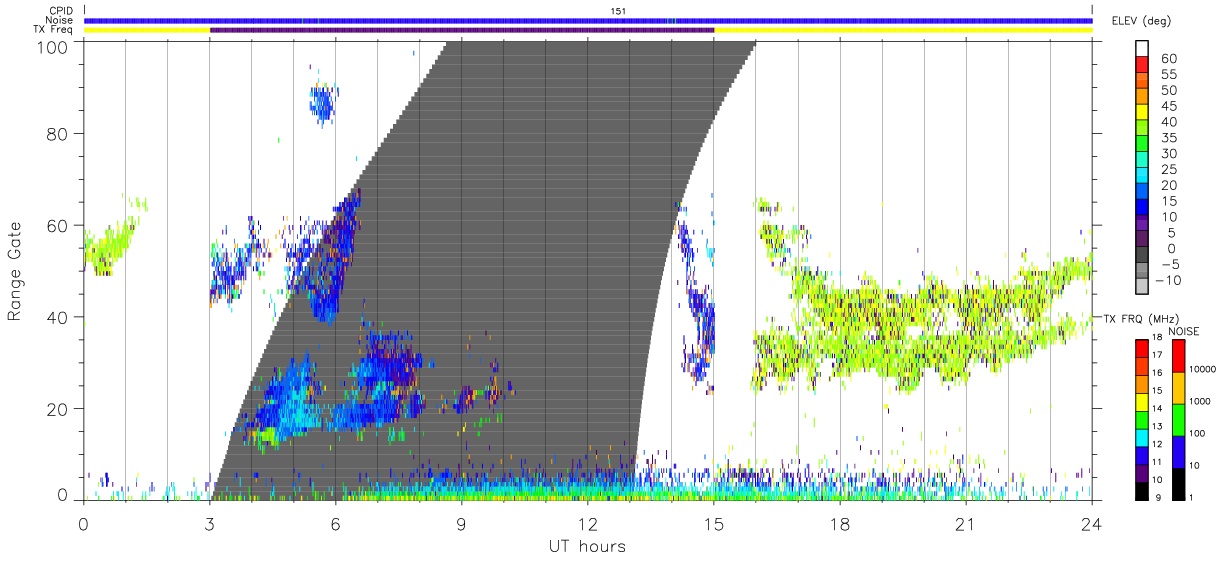The width and height of the screenshot is (1228, 567).
Task: Click the green 13-14 band of the TX FRQ colorbar
Action: (x=1141, y=420)
